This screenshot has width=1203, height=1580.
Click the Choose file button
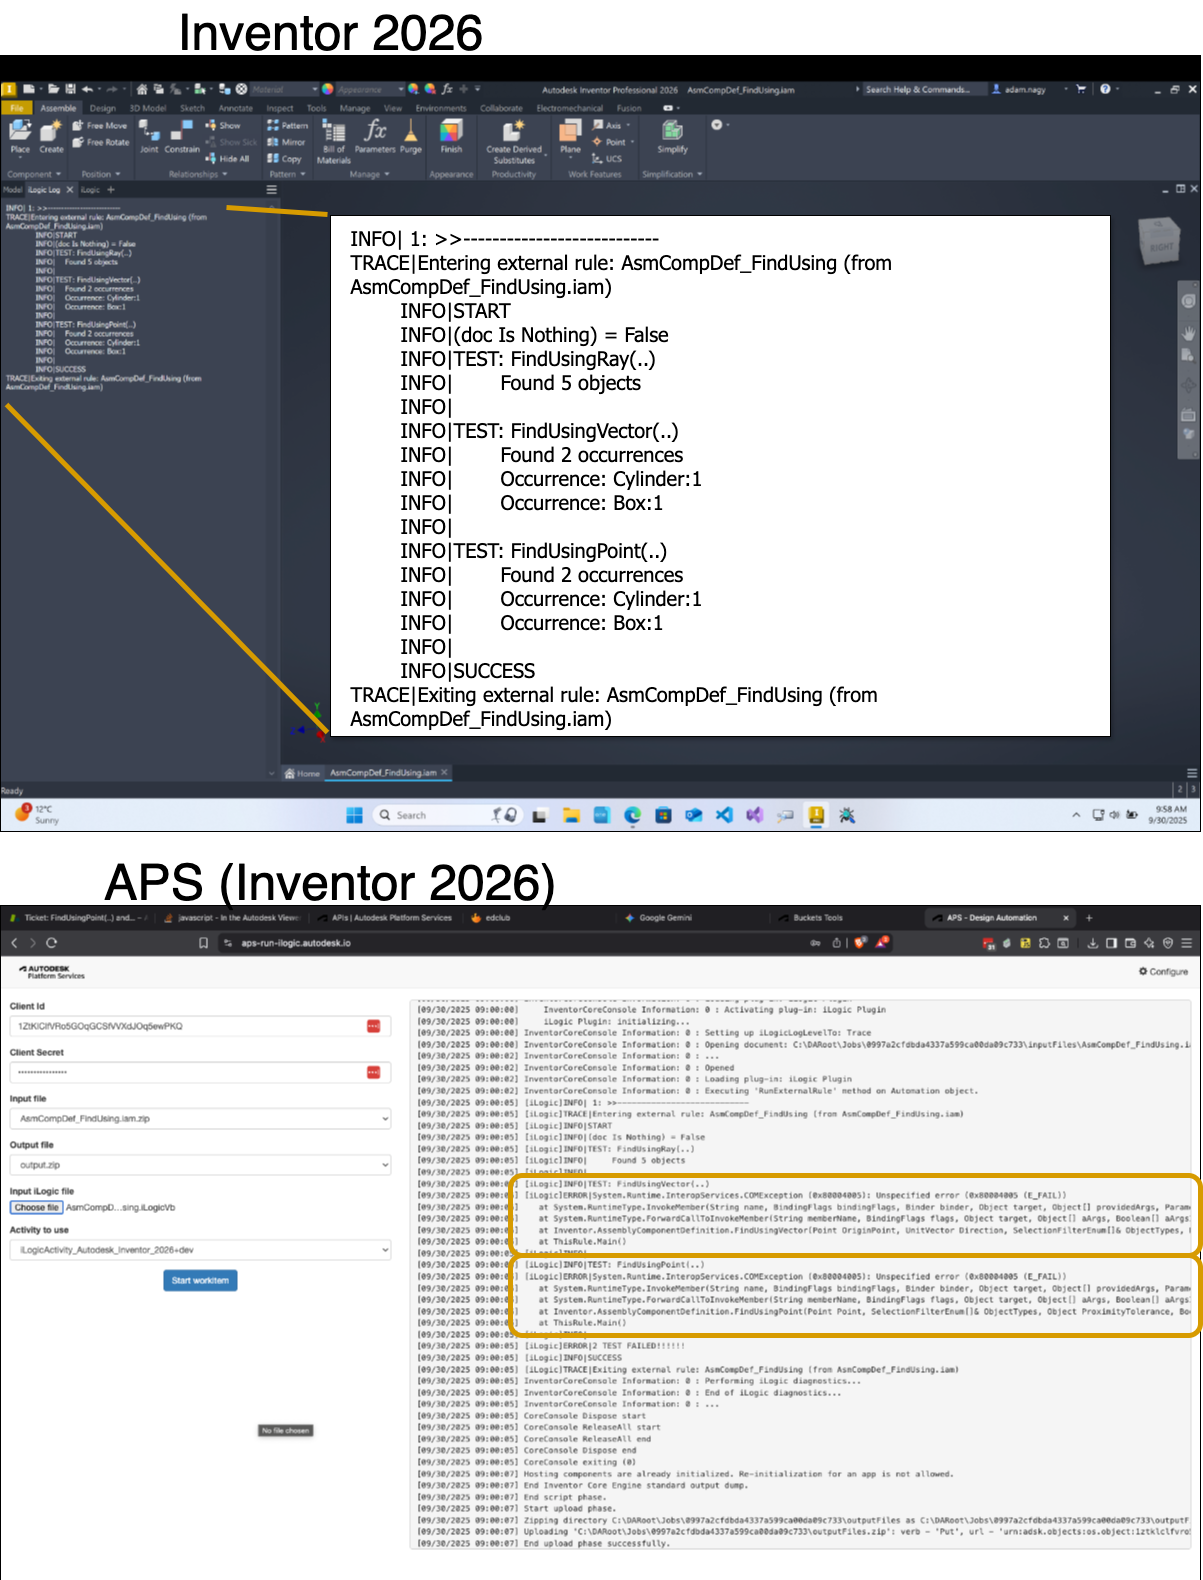click(x=36, y=1207)
